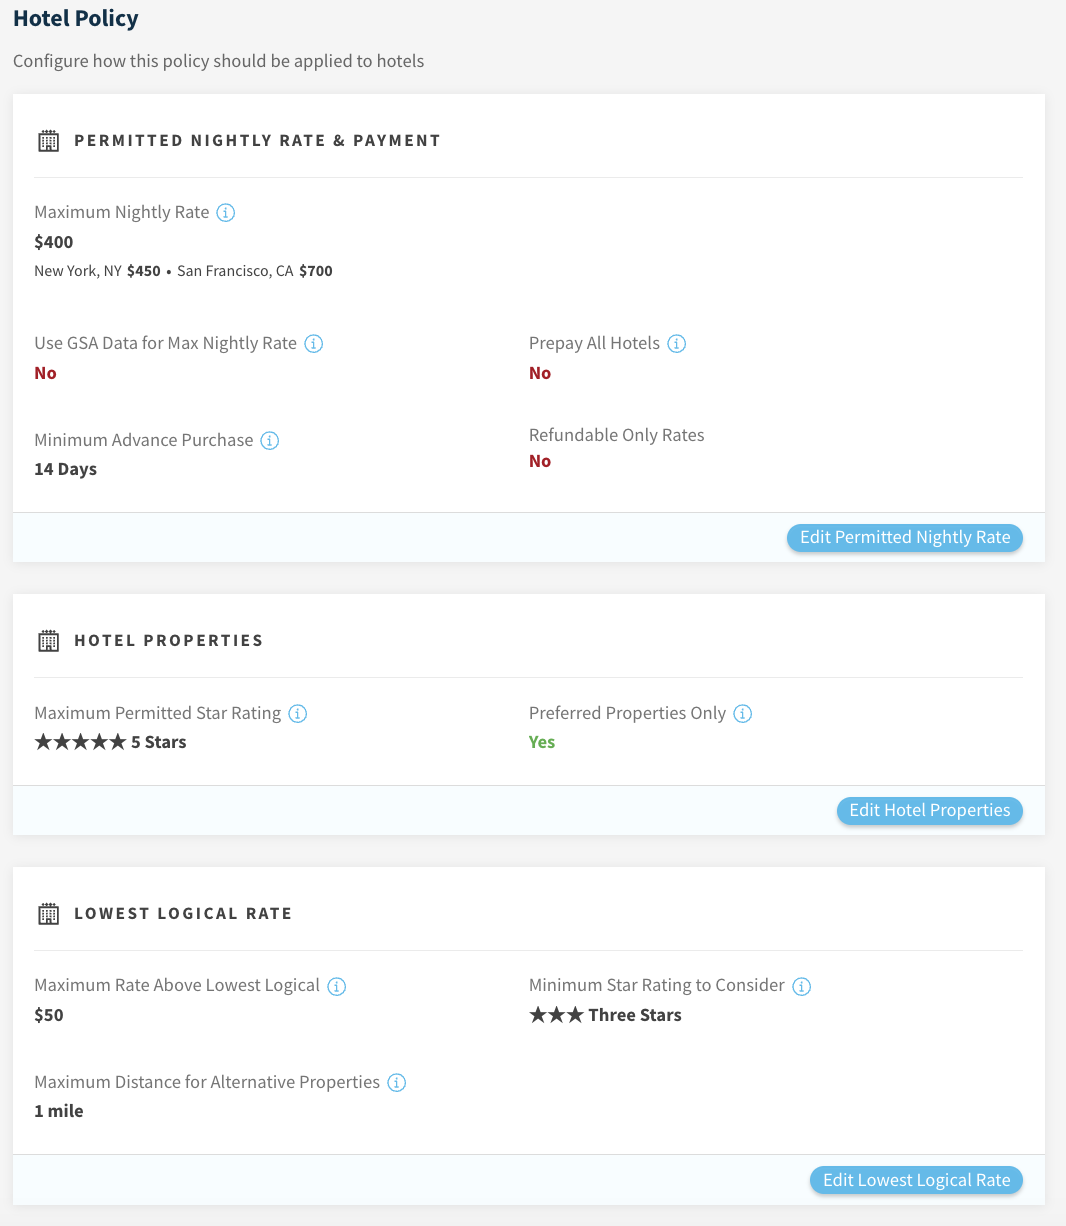The image size is (1066, 1226).
Task: Click info icon beside Maximum Nightly Rate
Action: coord(226,212)
